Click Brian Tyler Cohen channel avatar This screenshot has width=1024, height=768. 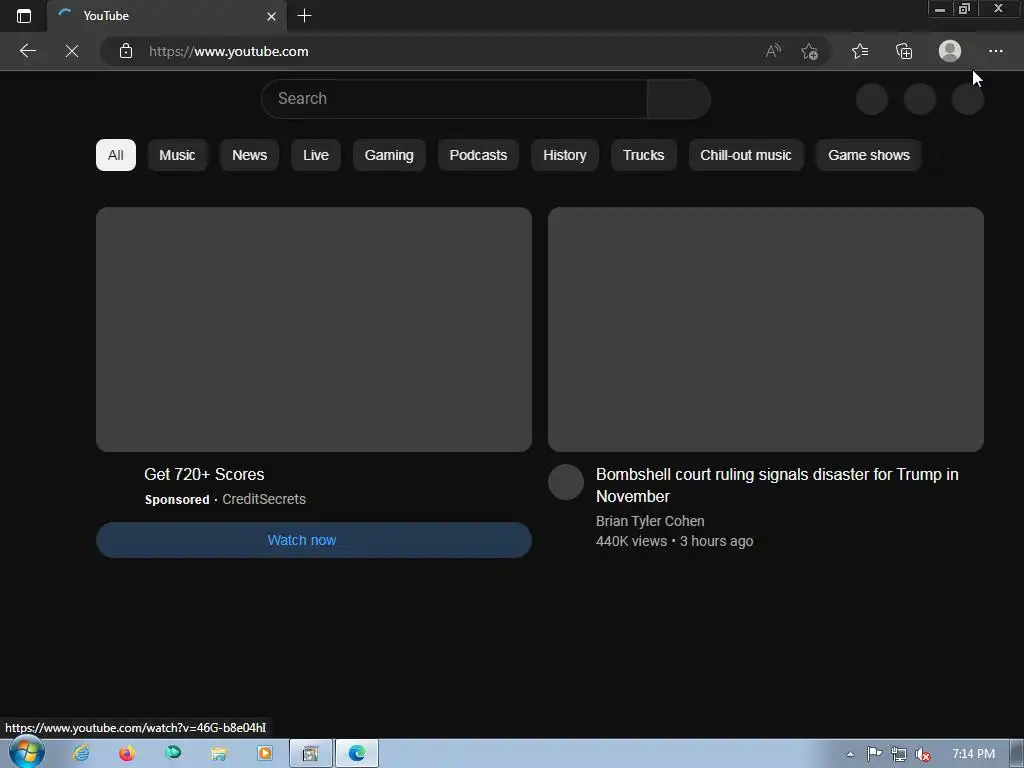coord(566,482)
